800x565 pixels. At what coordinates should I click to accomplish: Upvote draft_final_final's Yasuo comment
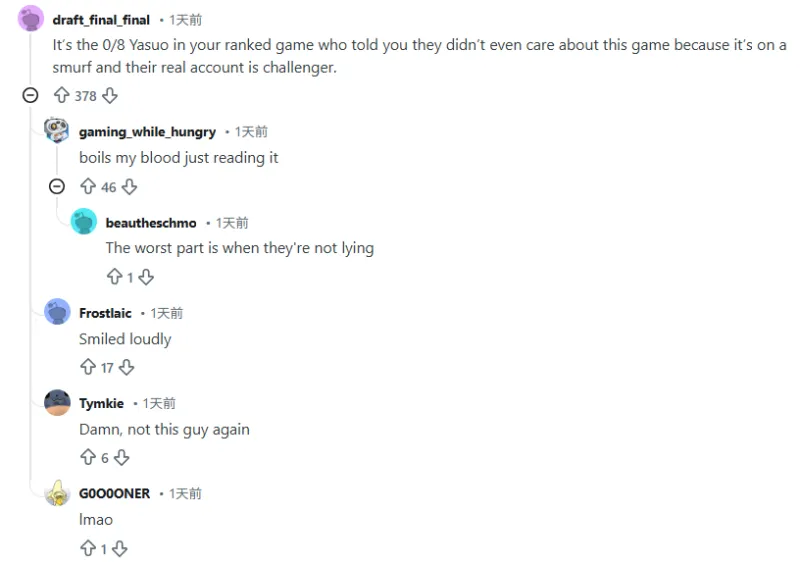click(61, 96)
